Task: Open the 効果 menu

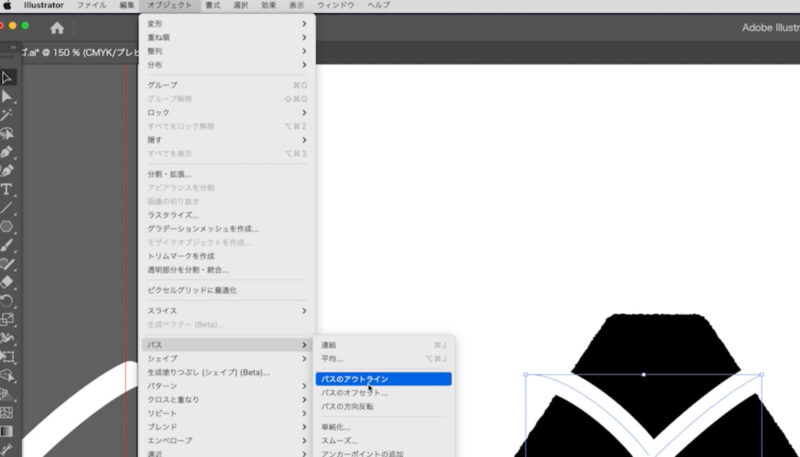Action: click(x=268, y=5)
